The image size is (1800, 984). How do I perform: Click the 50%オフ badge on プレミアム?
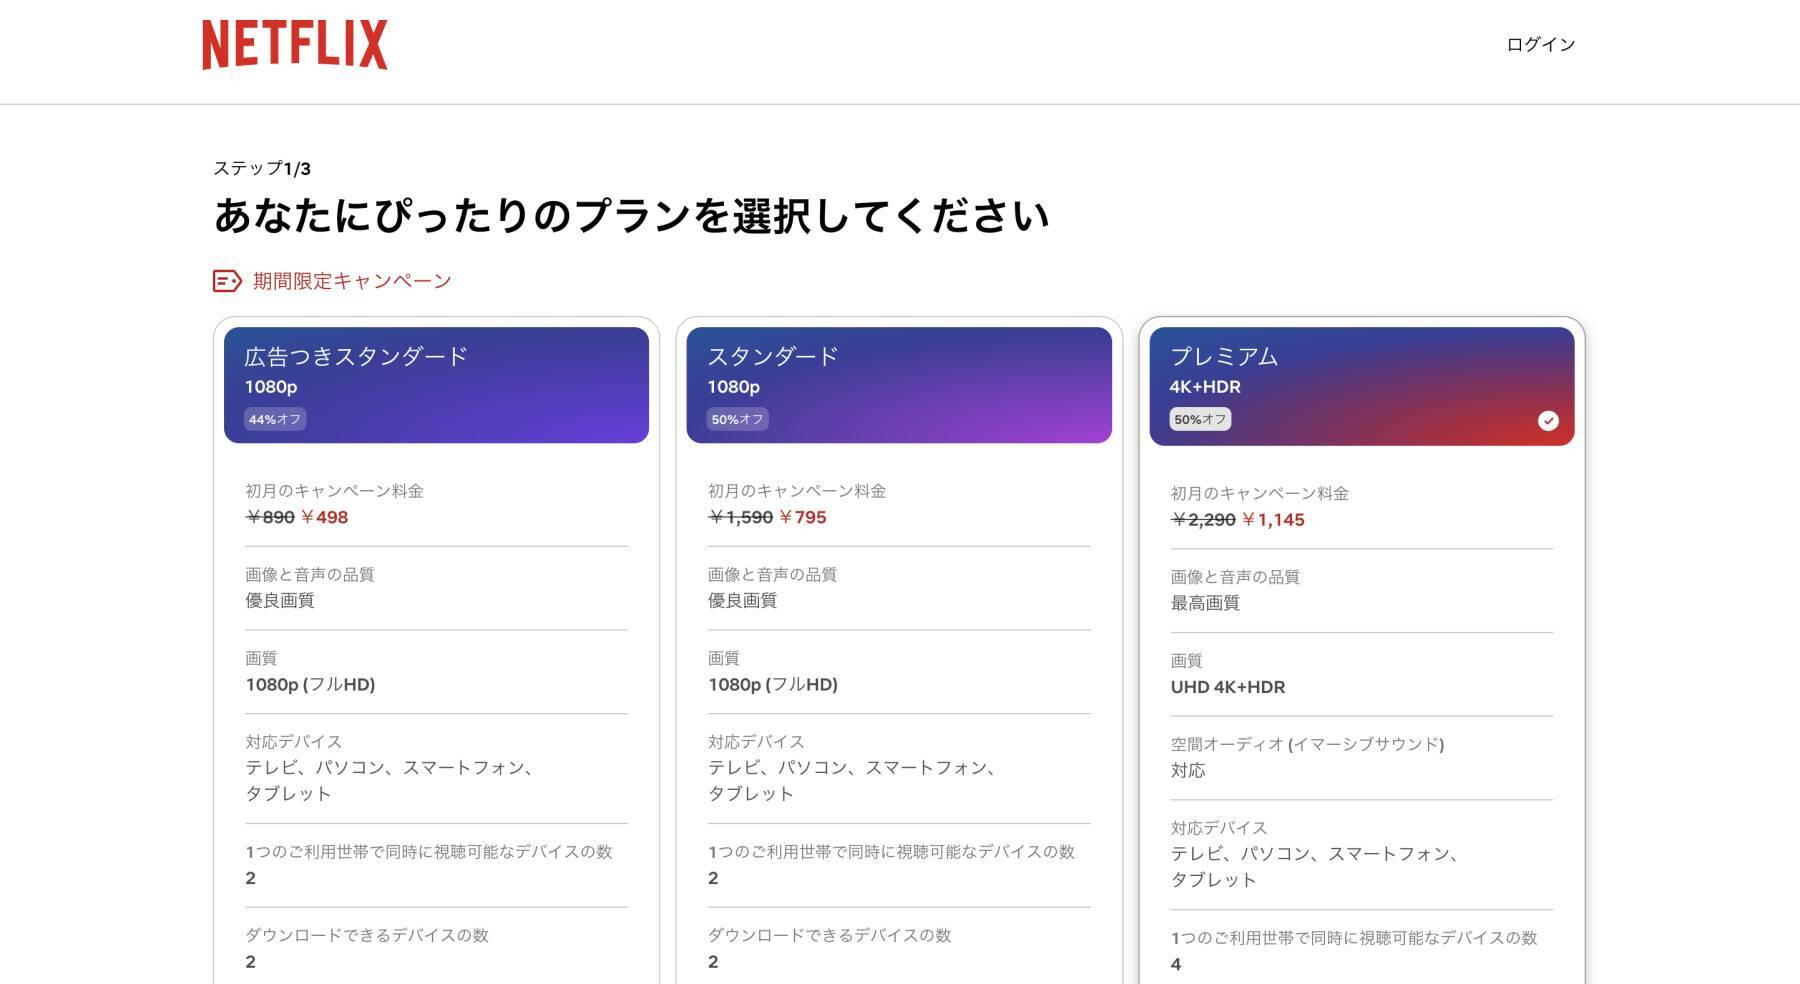point(1200,420)
